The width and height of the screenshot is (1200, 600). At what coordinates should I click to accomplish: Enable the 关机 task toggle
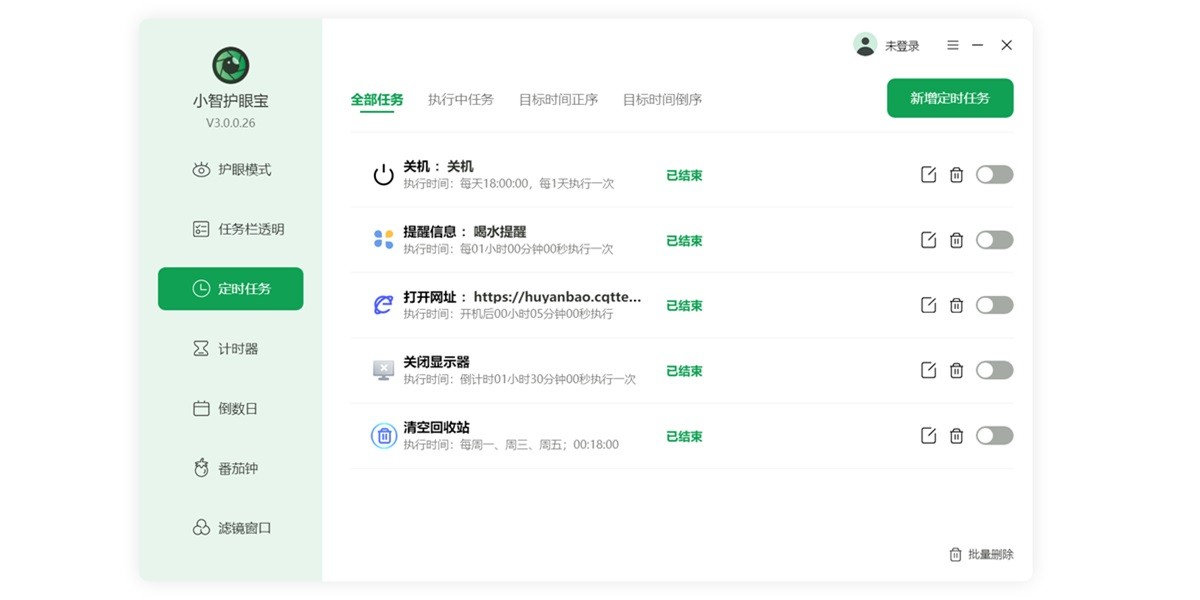click(x=994, y=174)
